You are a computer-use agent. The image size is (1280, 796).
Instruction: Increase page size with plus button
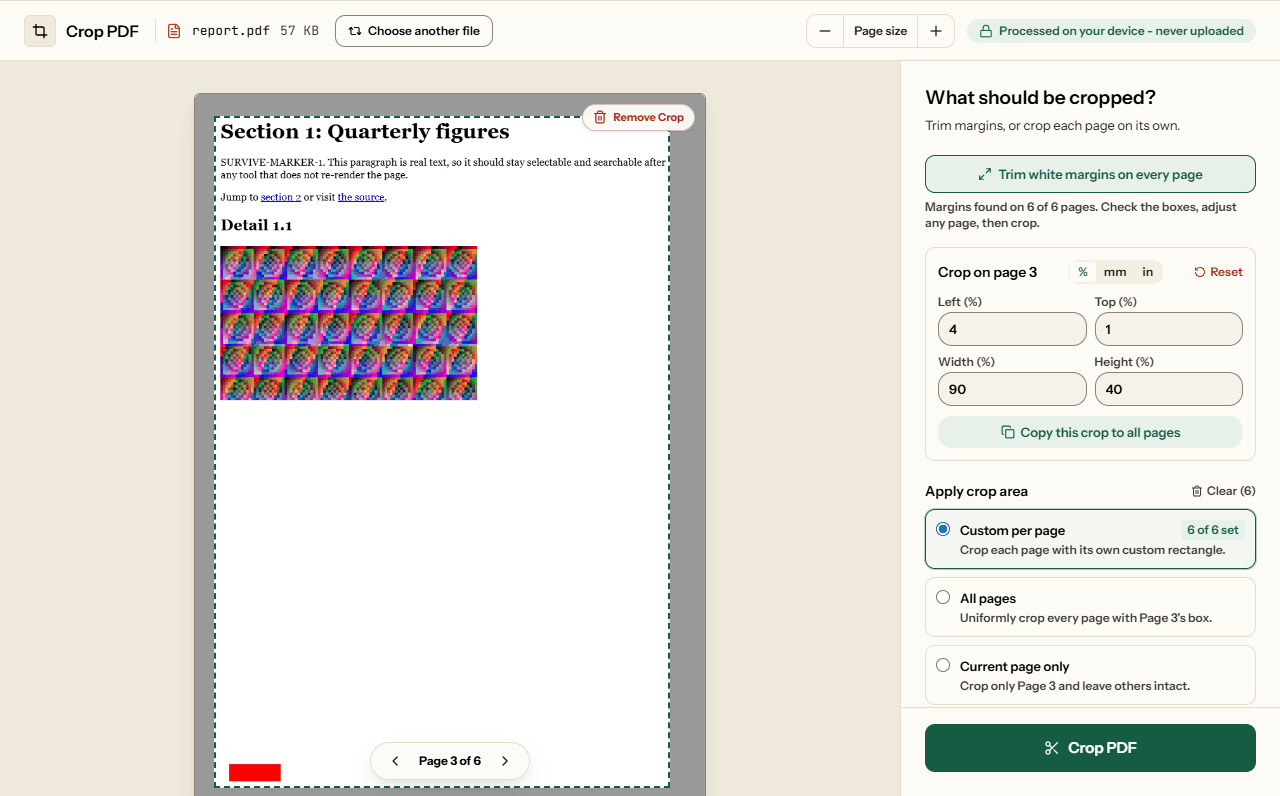pyautogui.click(x=936, y=31)
